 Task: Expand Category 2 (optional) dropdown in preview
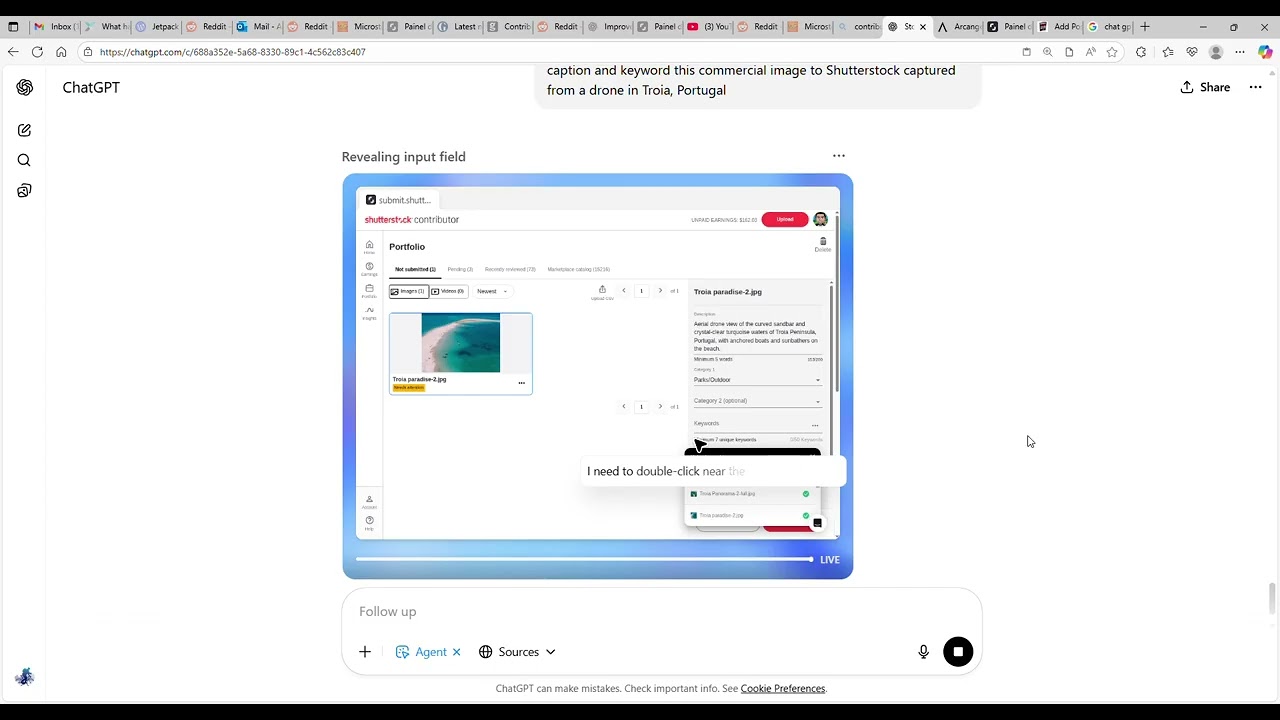[757, 401]
